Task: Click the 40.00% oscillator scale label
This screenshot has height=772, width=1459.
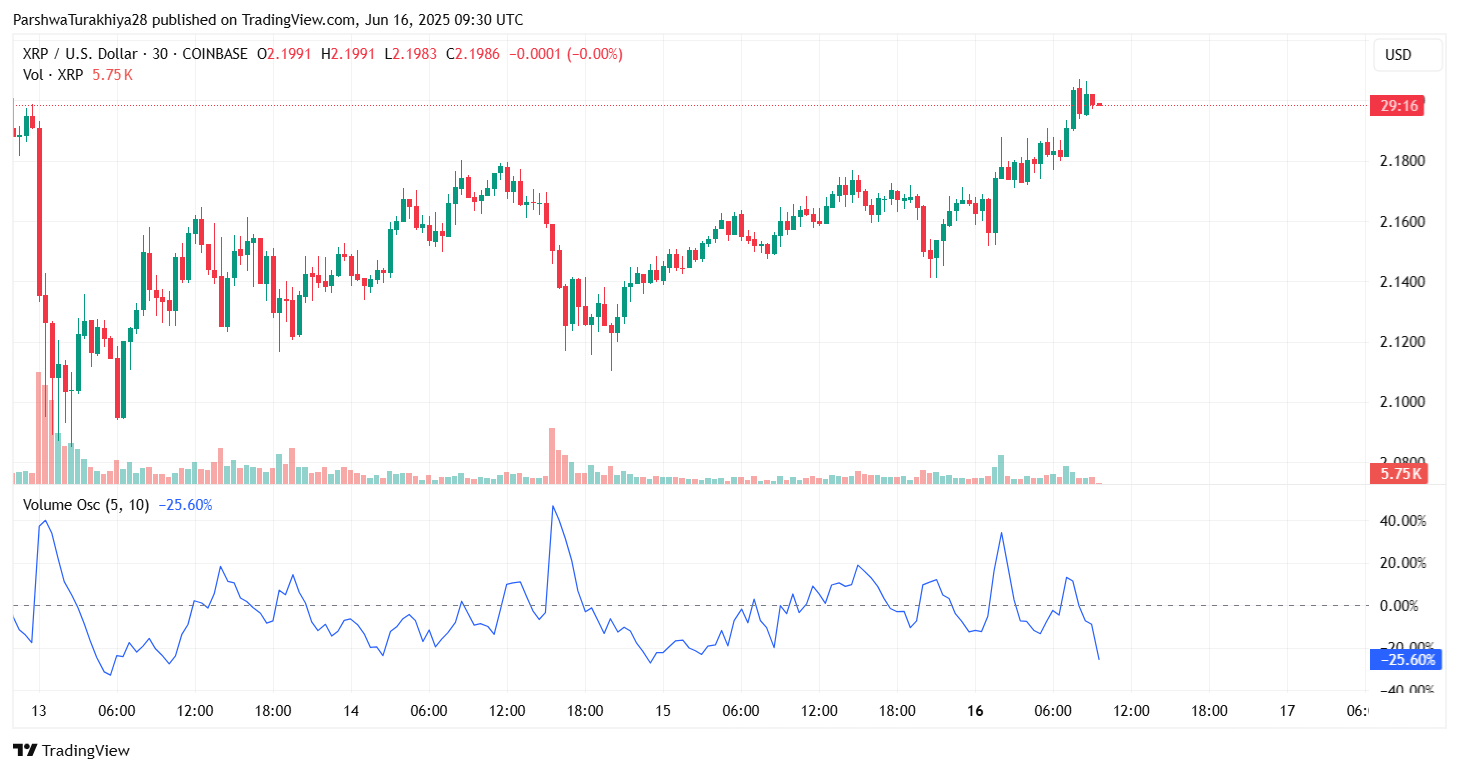Action: point(1406,521)
